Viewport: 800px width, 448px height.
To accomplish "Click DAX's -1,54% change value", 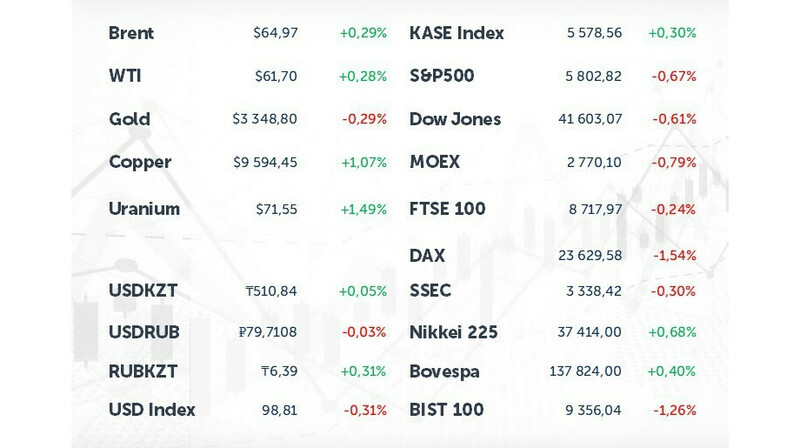I will tap(674, 255).
